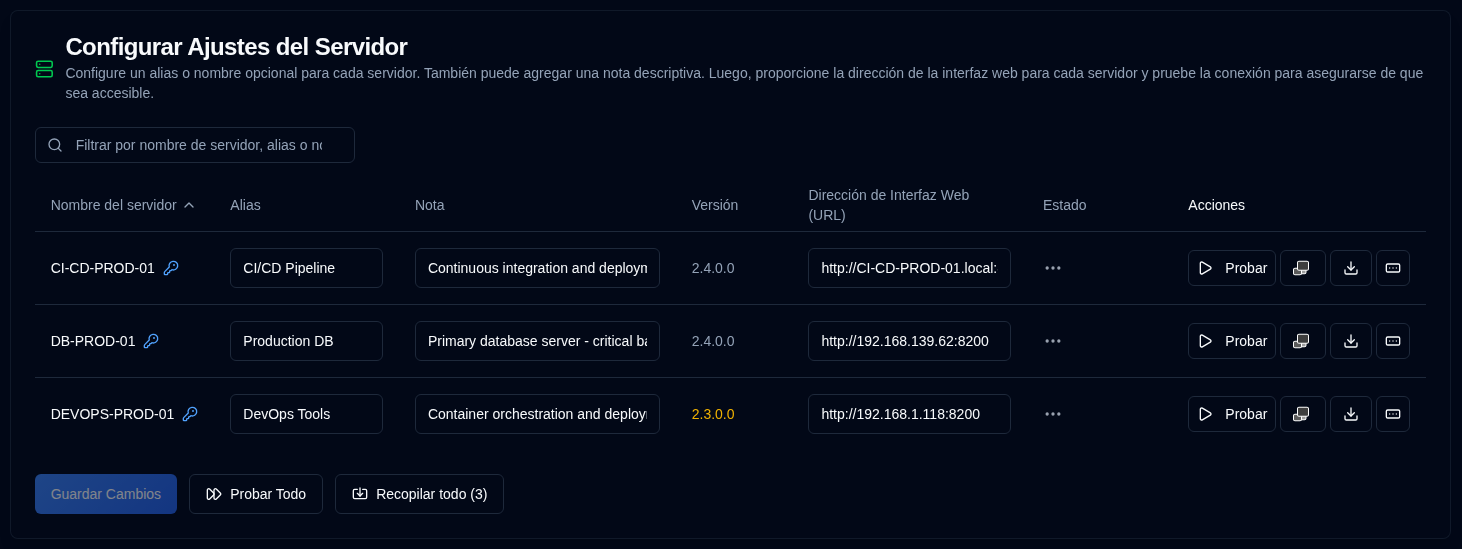
Task: Click the CI-CD-PROD-01 server name
Action: [103, 268]
